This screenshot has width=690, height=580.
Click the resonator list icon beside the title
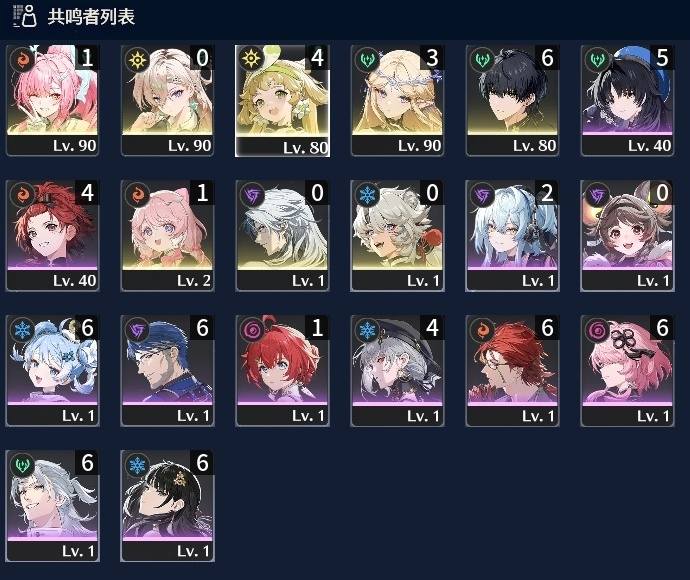click(x=24, y=16)
